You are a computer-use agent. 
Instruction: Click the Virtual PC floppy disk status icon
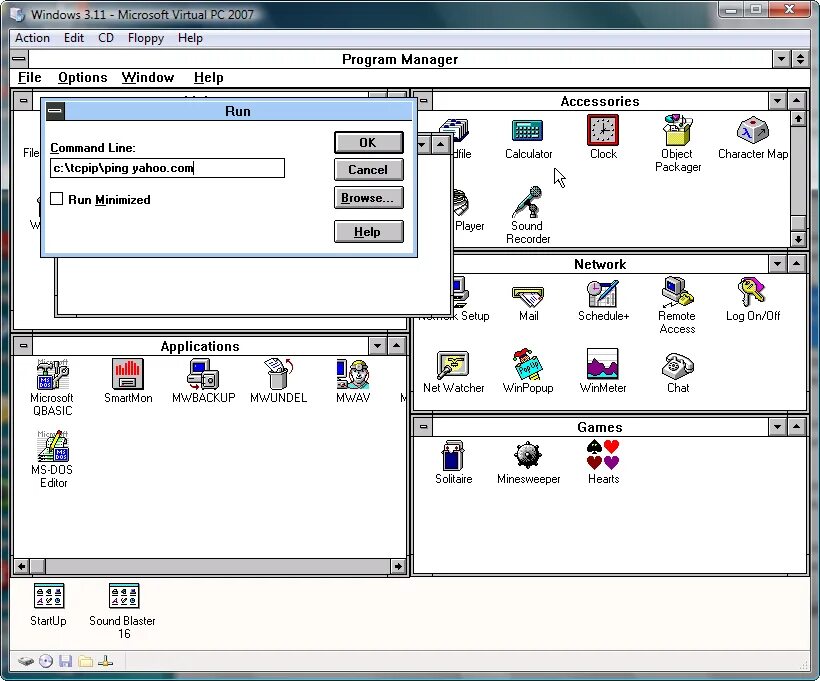click(65, 662)
